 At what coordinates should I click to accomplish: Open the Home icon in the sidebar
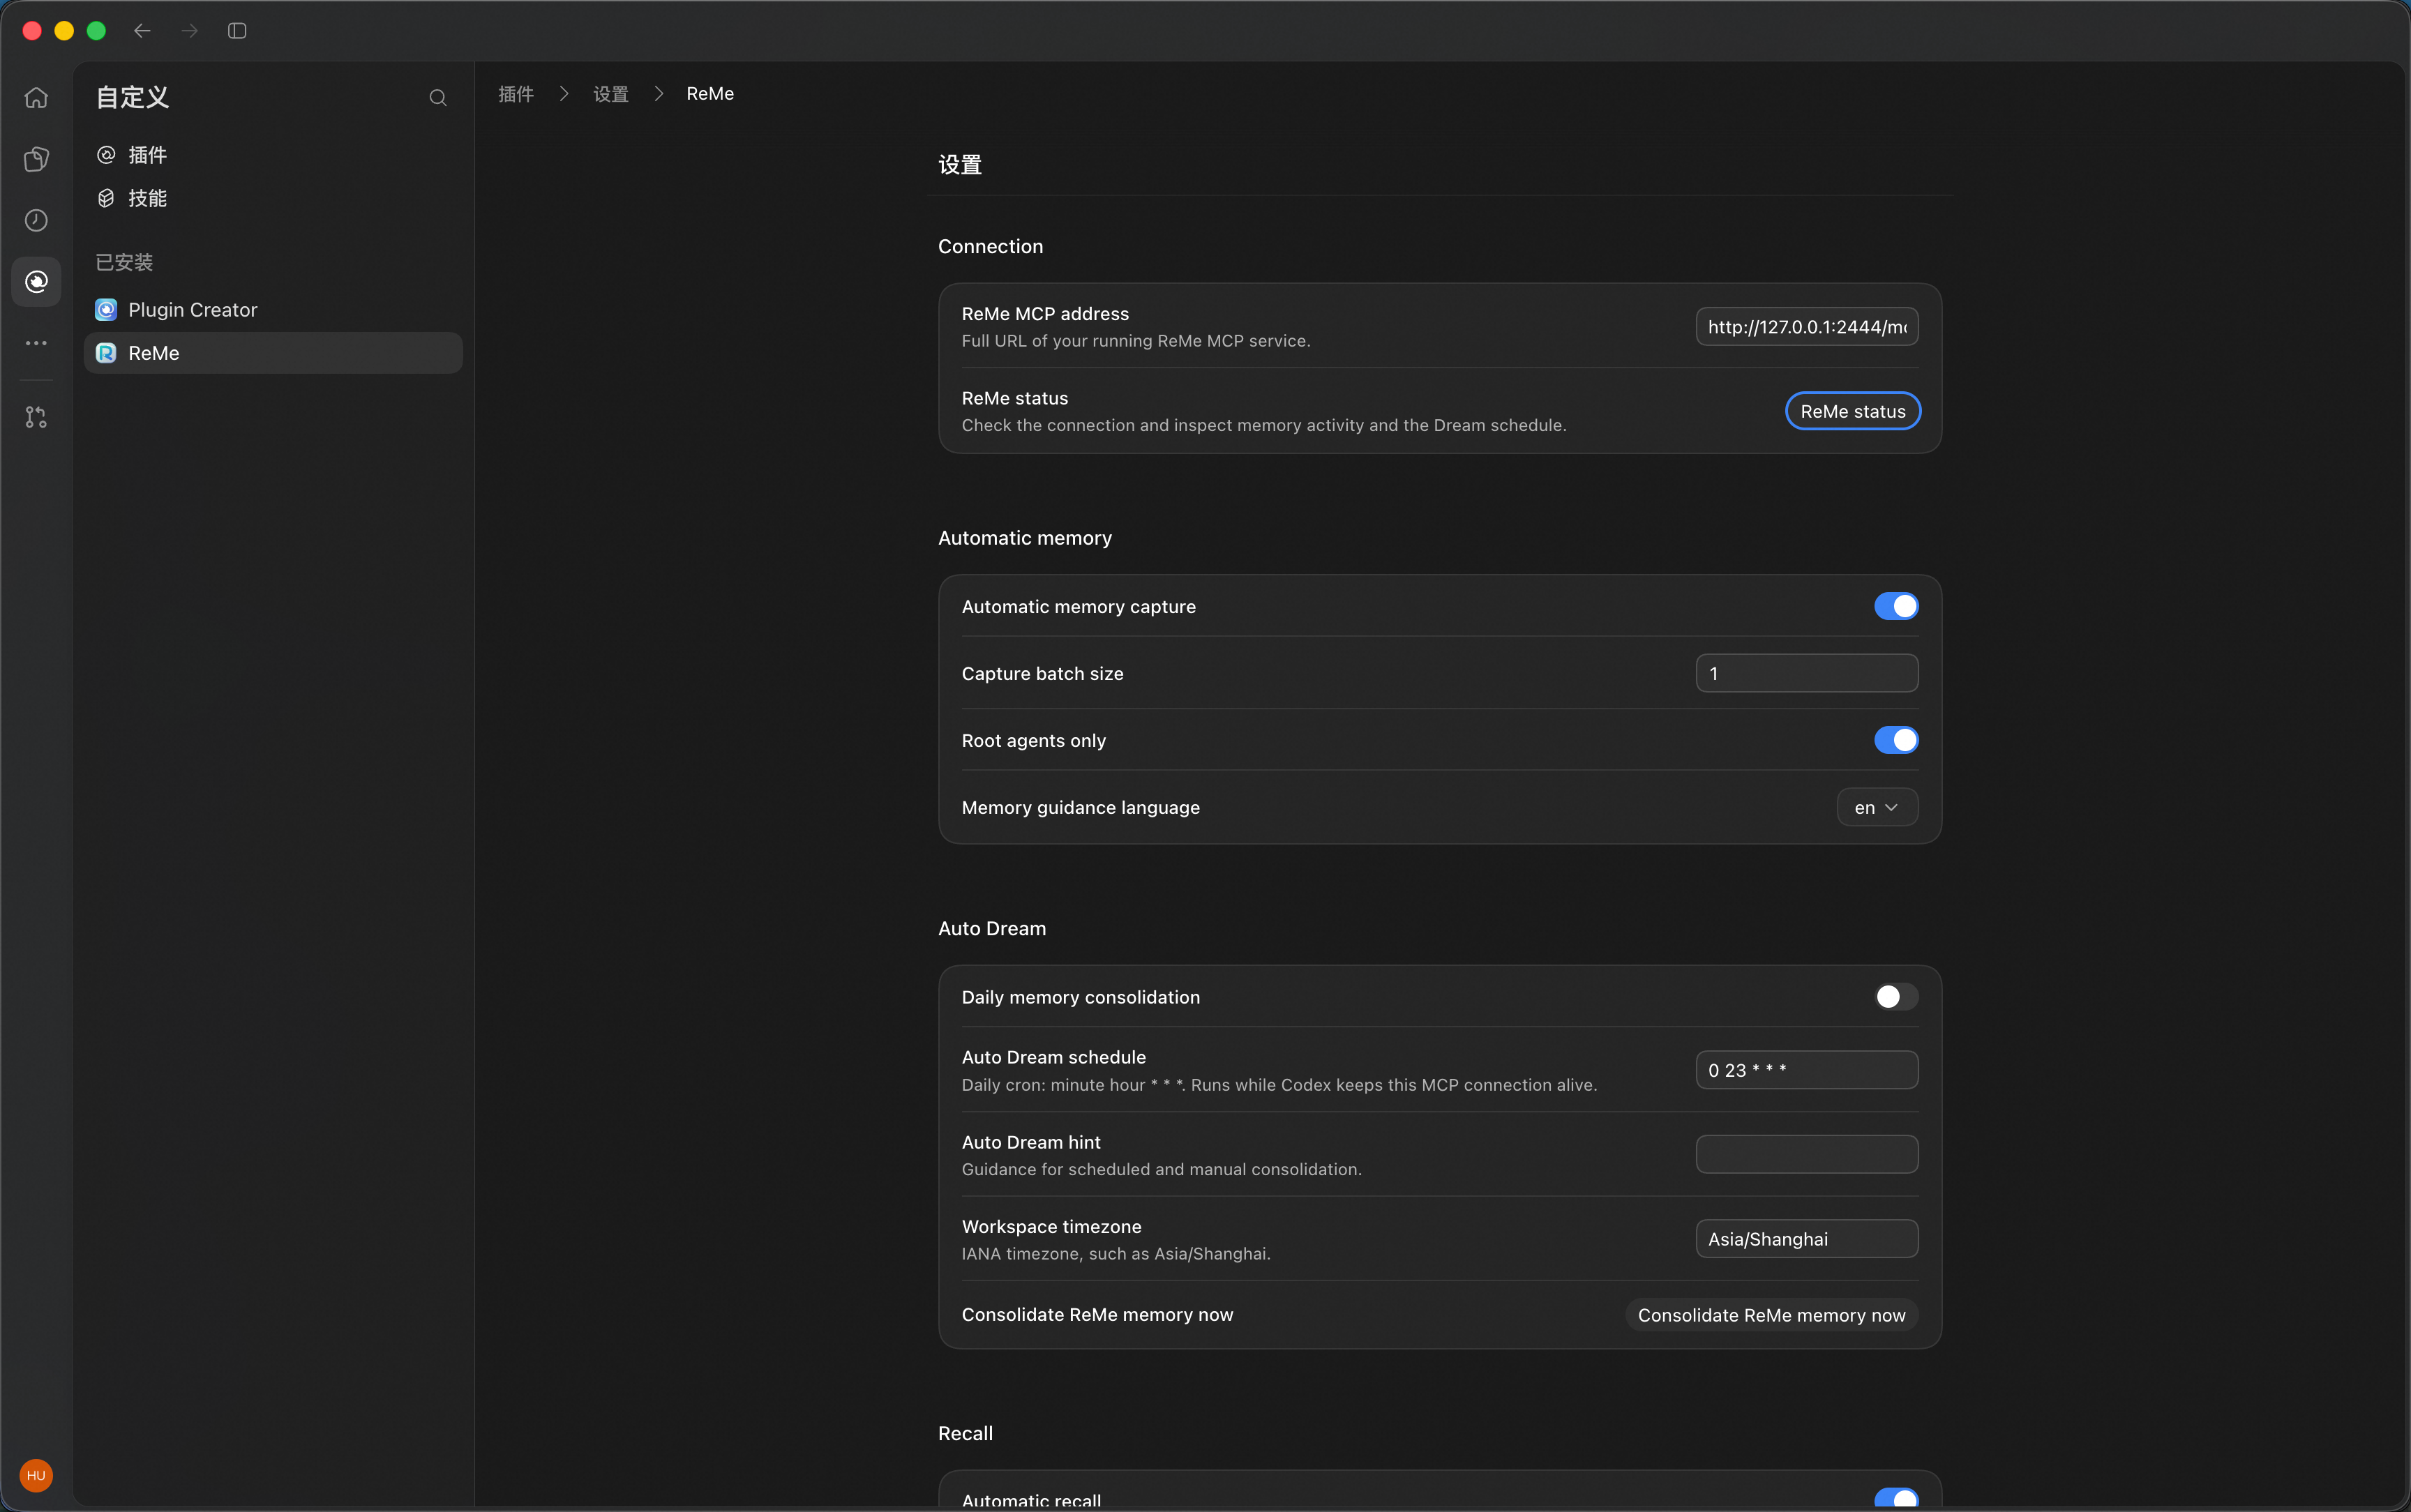36,98
